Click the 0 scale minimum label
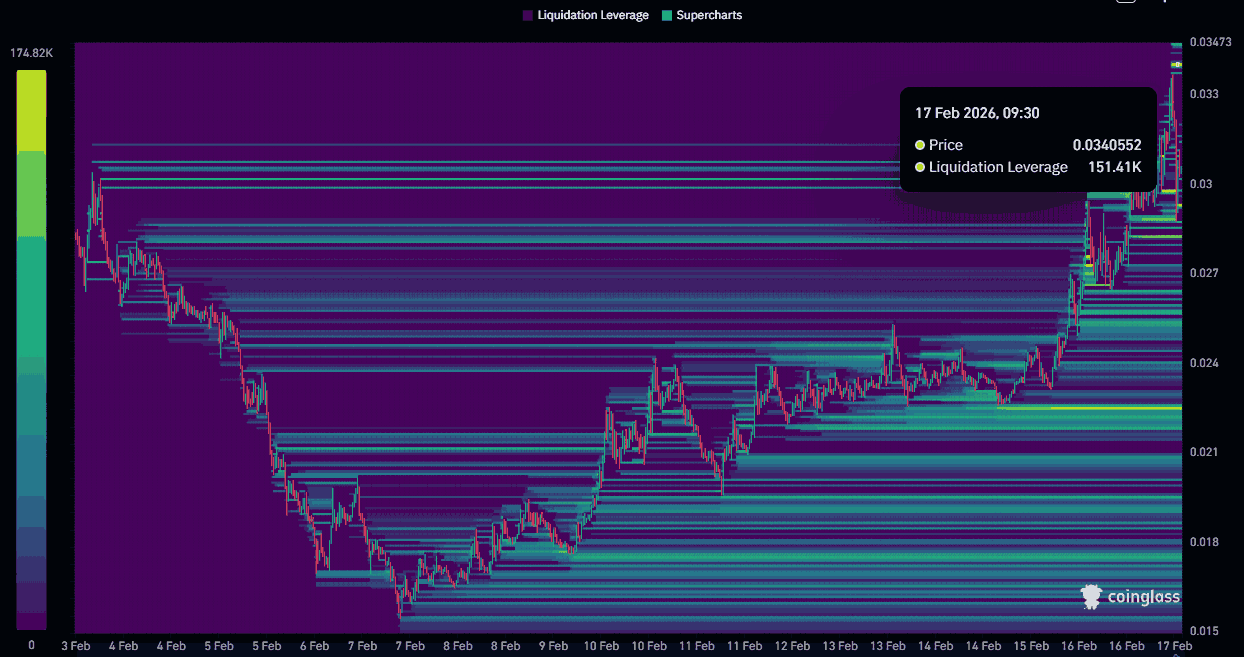 click(x=31, y=645)
